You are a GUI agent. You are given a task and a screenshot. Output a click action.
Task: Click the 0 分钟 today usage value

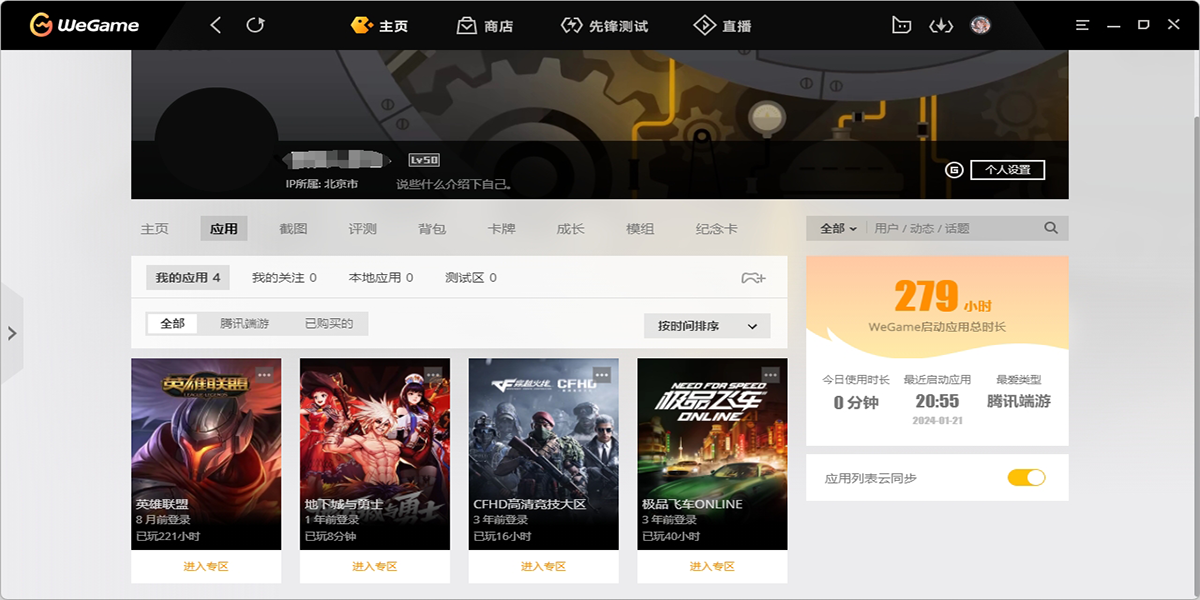coord(856,403)
